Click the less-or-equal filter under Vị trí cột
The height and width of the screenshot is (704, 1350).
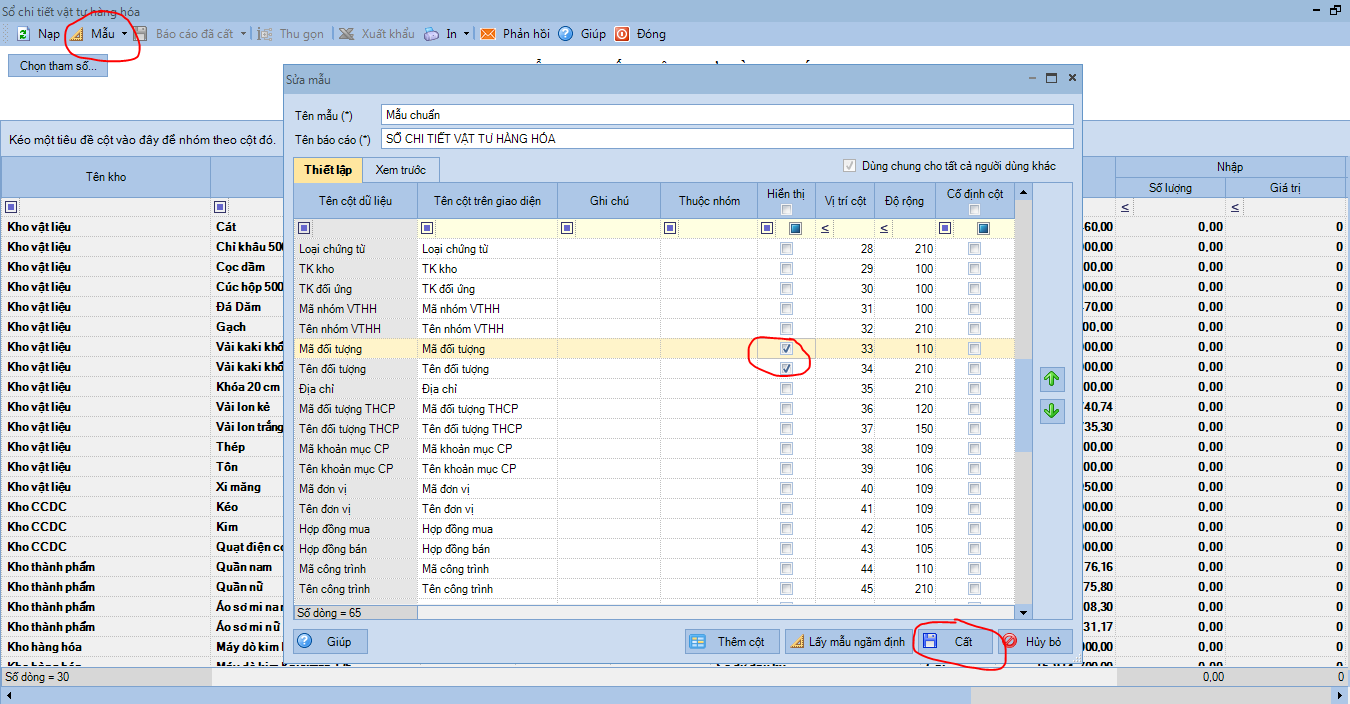825,229
